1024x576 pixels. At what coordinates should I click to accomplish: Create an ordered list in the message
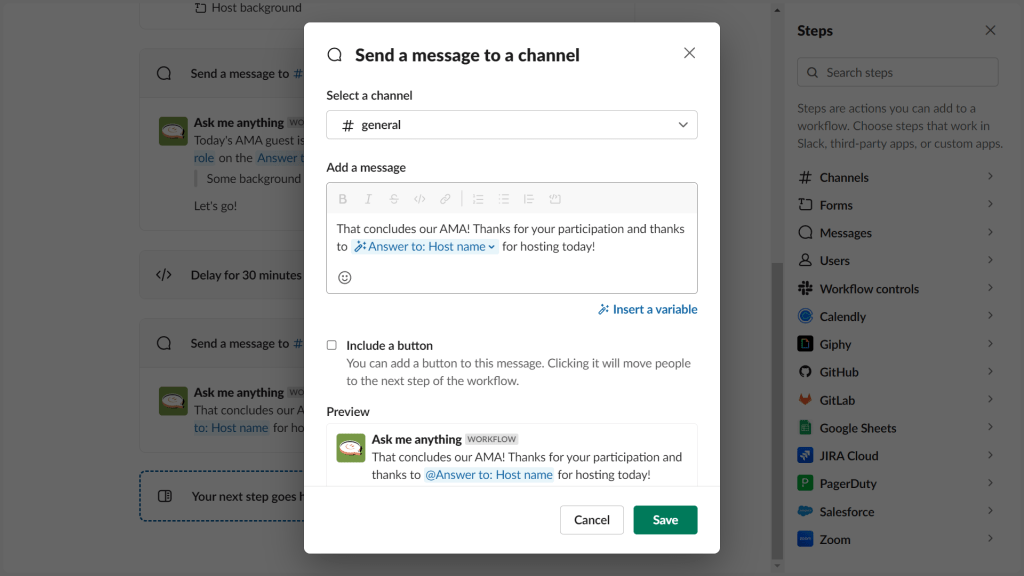click(x=477, y=199)
